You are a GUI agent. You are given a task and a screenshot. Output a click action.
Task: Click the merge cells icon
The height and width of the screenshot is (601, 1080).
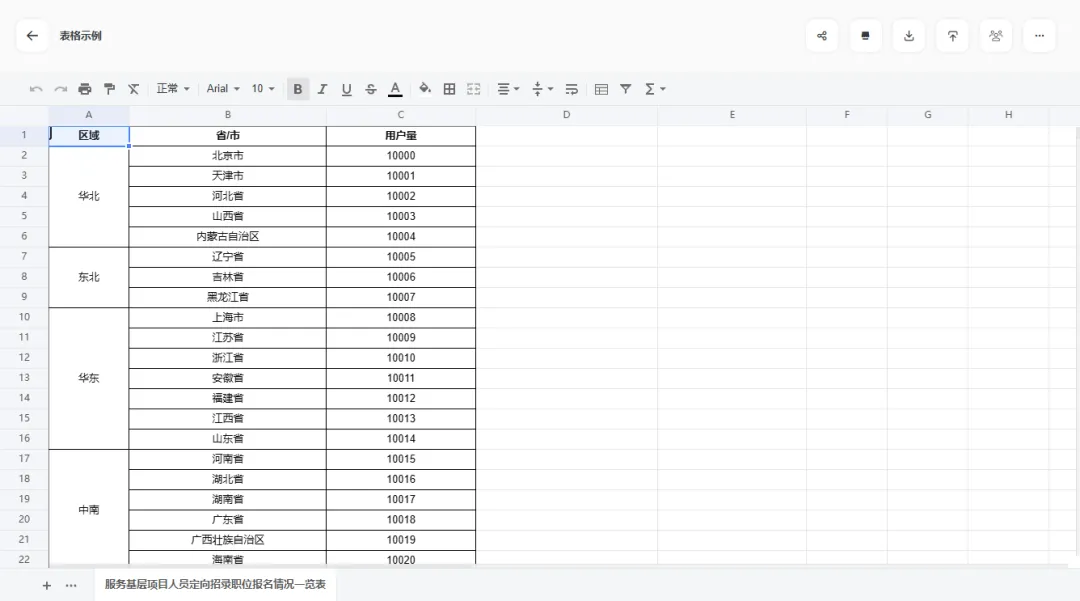(x=473, y=89)
